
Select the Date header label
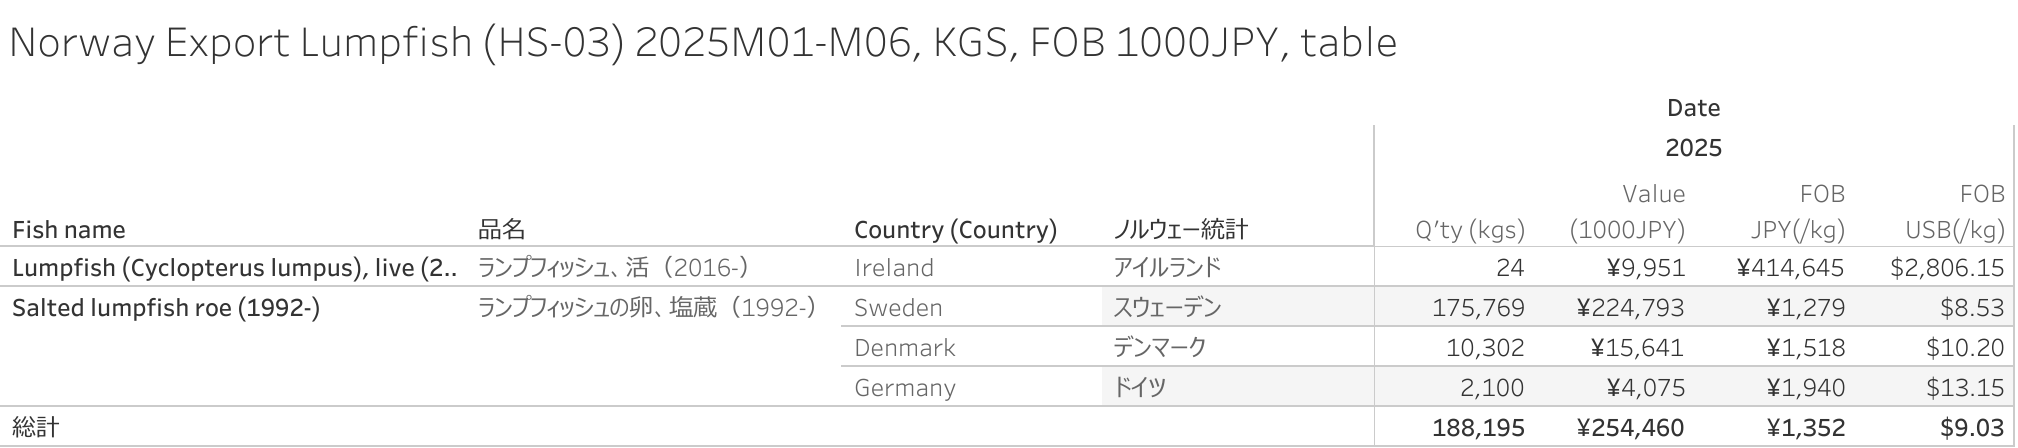pos(1693,108)
